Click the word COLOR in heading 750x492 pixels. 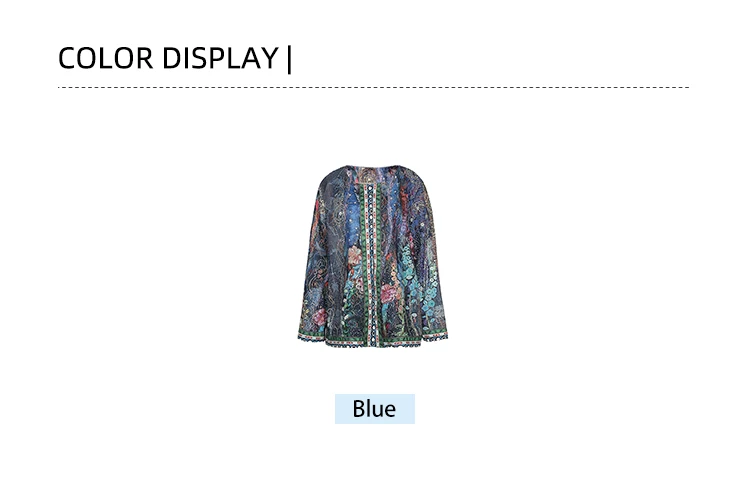click(x=105, y=58)
